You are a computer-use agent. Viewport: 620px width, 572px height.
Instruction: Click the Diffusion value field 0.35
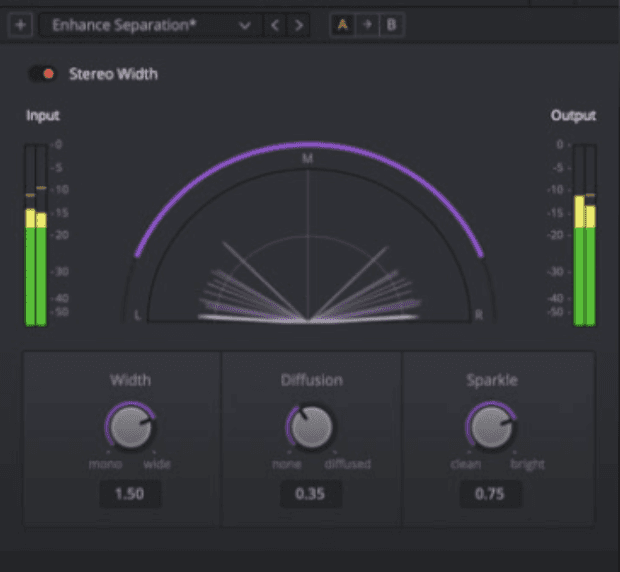311,494
